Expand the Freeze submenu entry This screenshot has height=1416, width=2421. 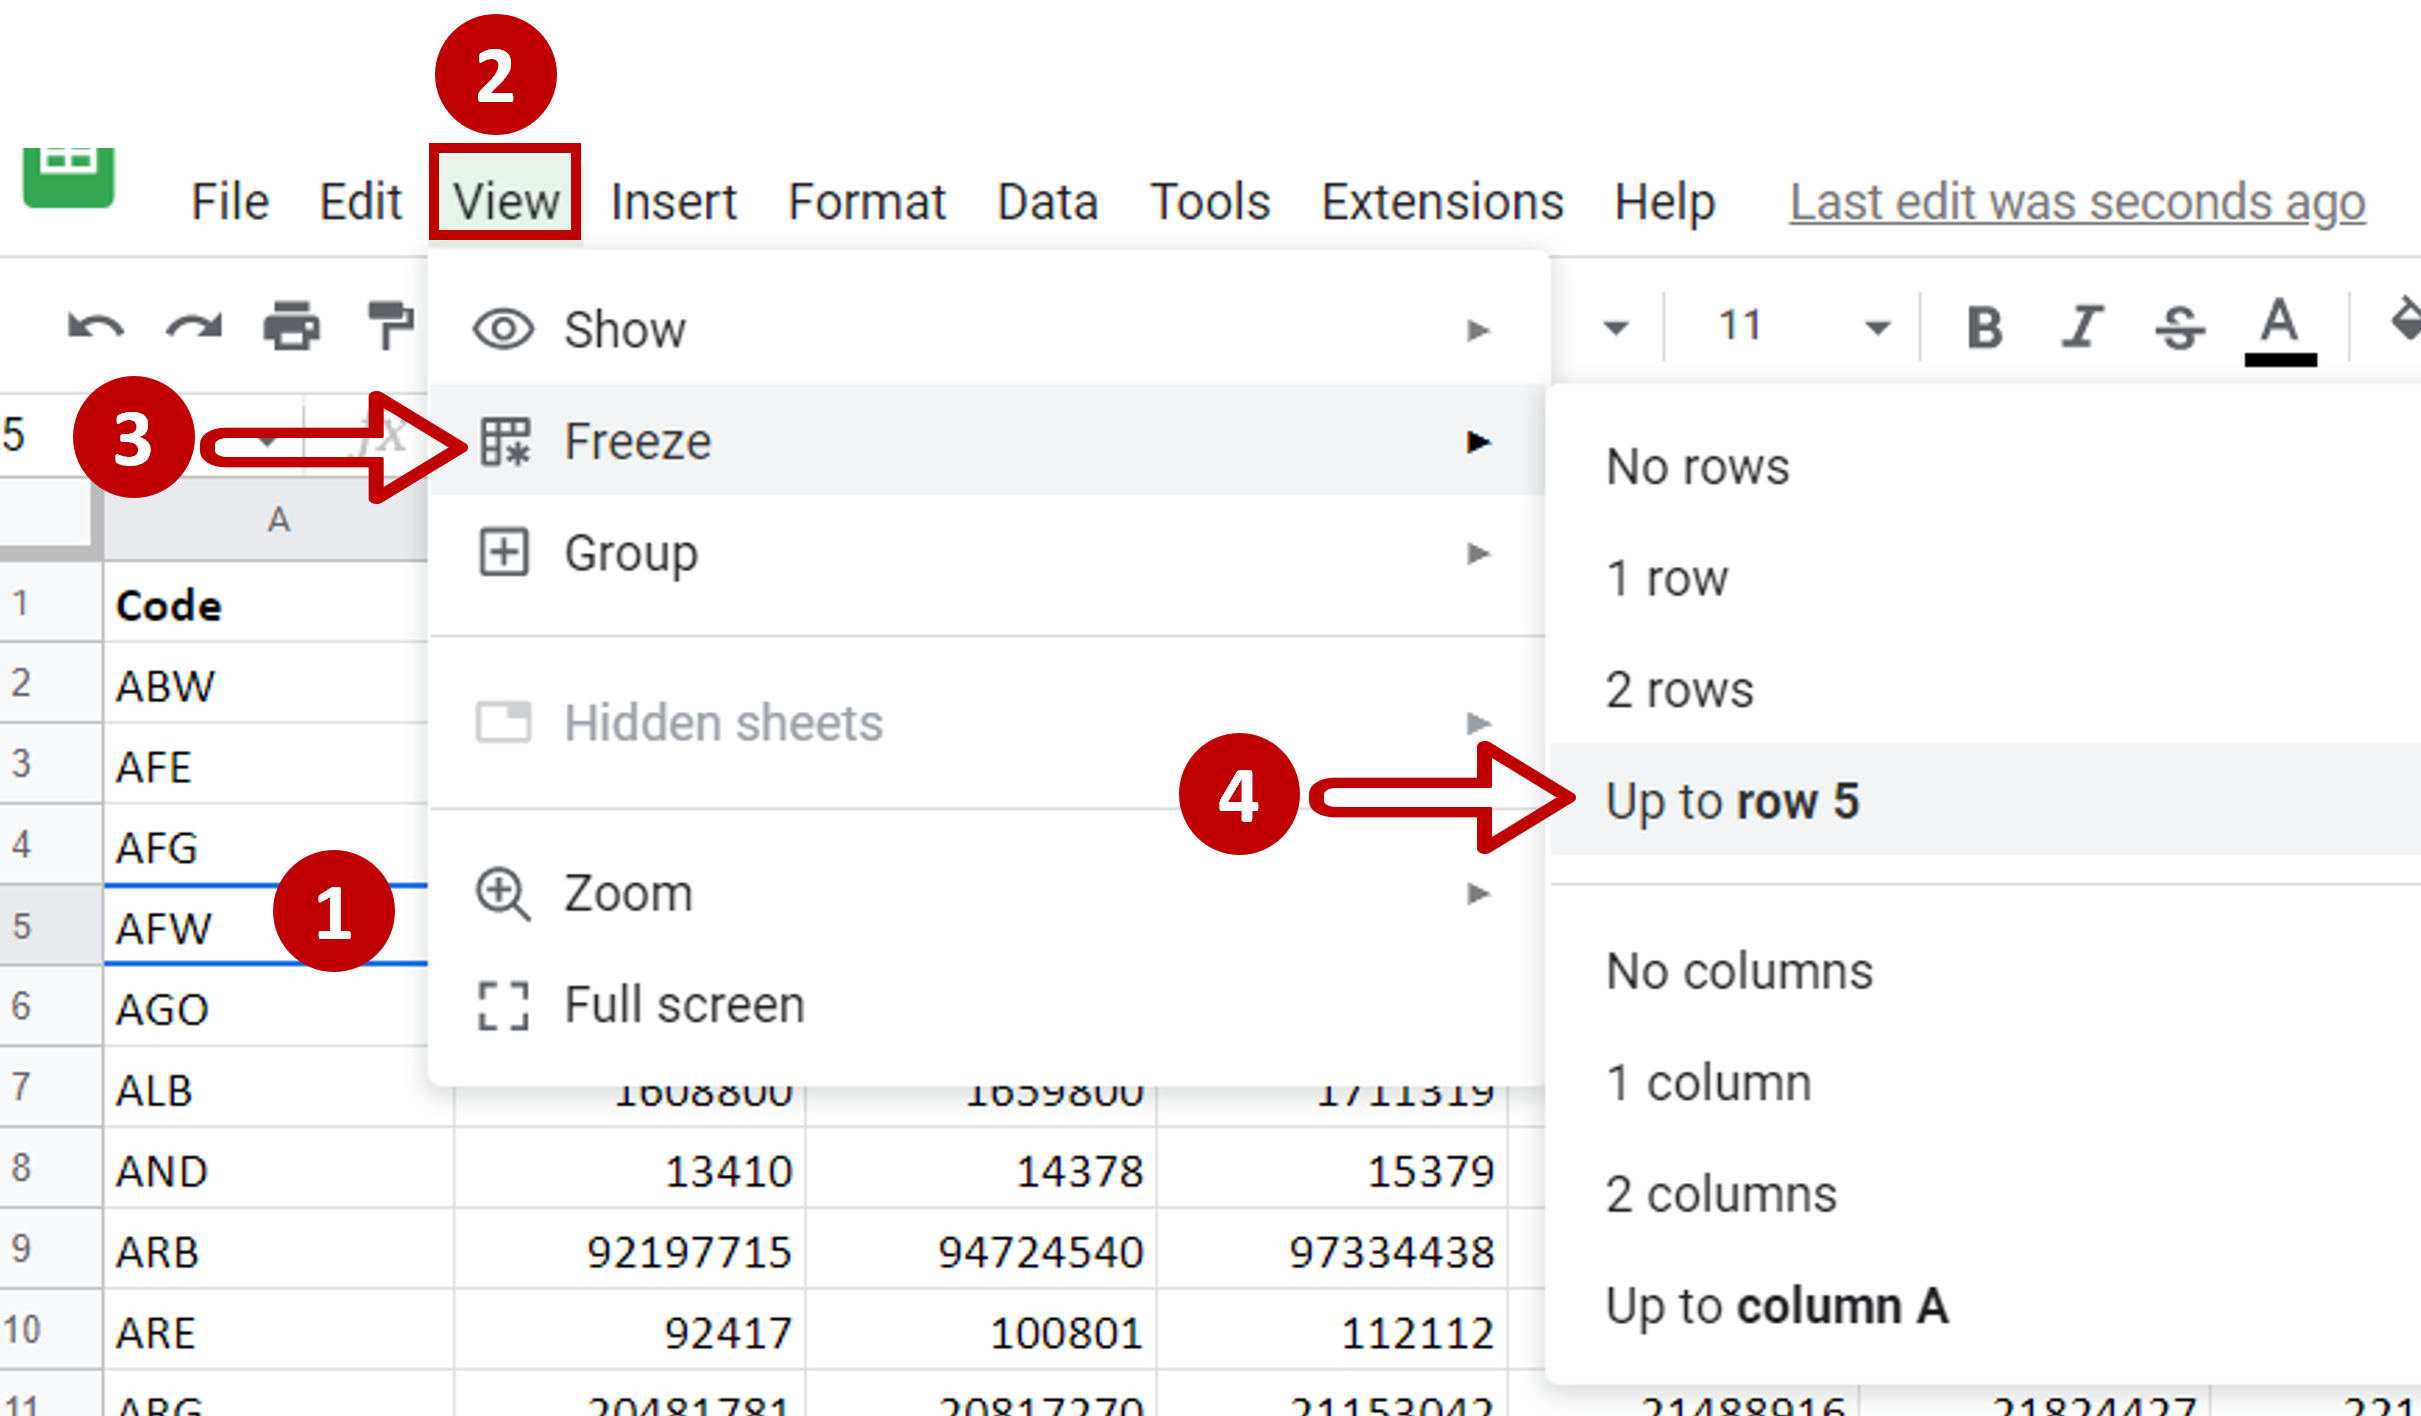986,441
